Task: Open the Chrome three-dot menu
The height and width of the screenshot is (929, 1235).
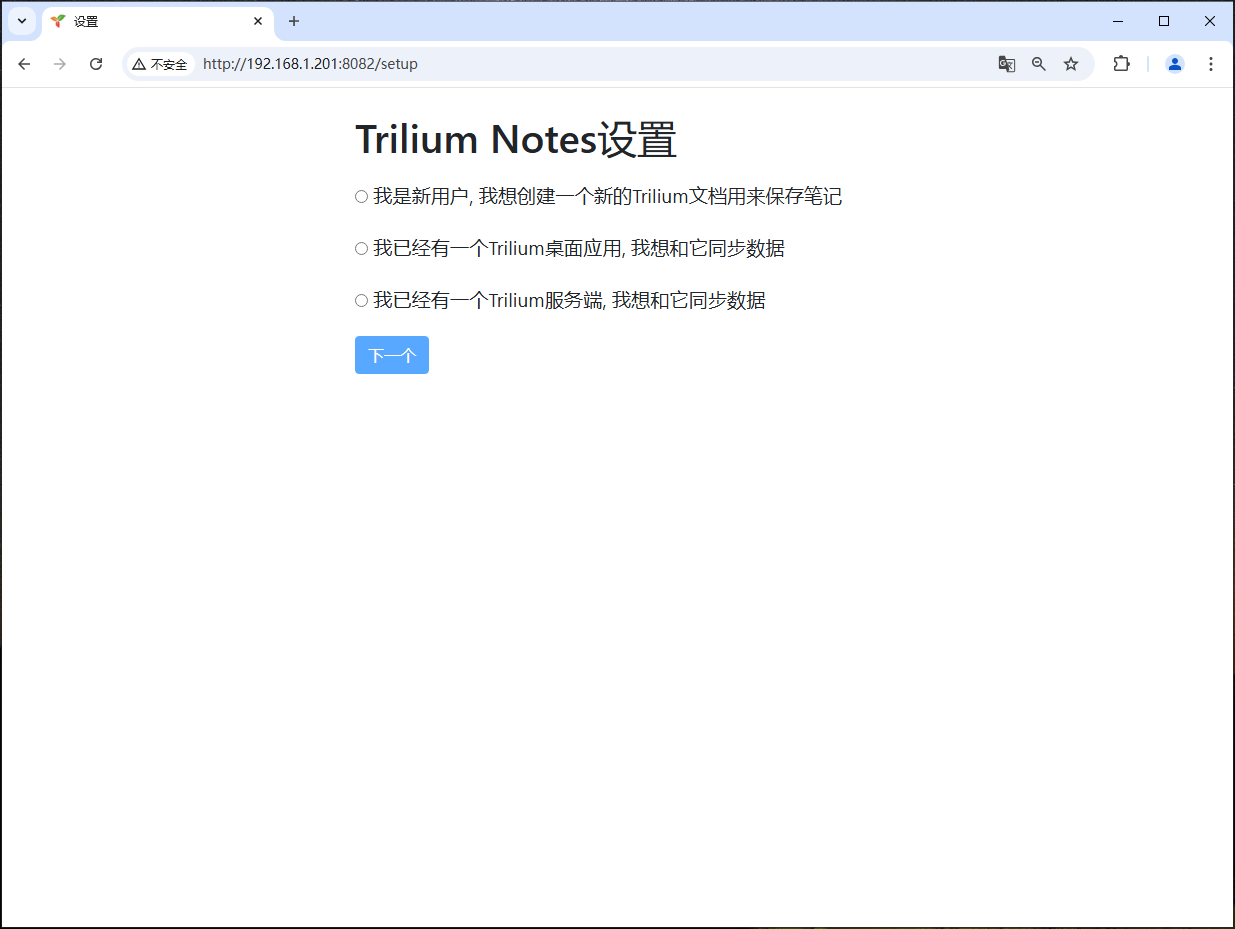Action: point(1211,63)
